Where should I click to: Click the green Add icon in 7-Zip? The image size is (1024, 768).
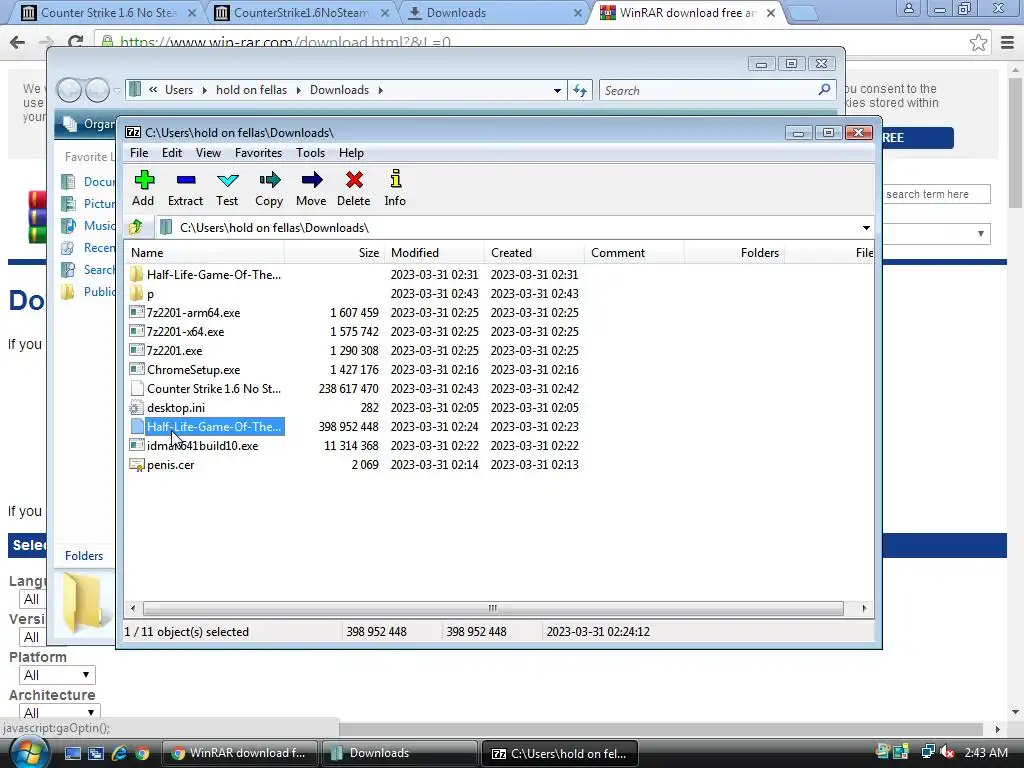pos(144,180)
